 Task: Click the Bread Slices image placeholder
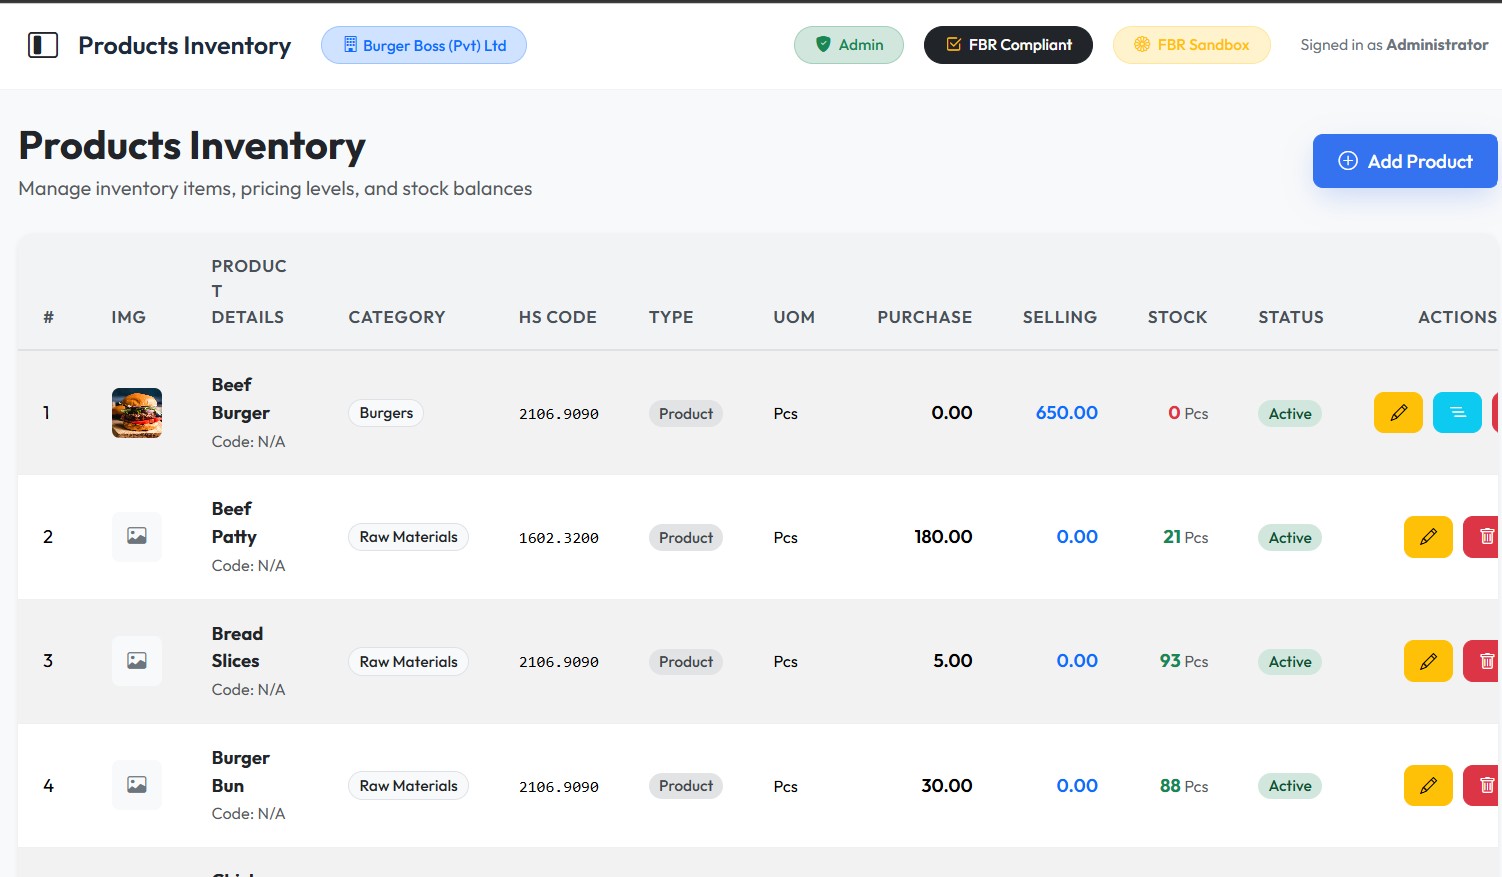(137, 661)
